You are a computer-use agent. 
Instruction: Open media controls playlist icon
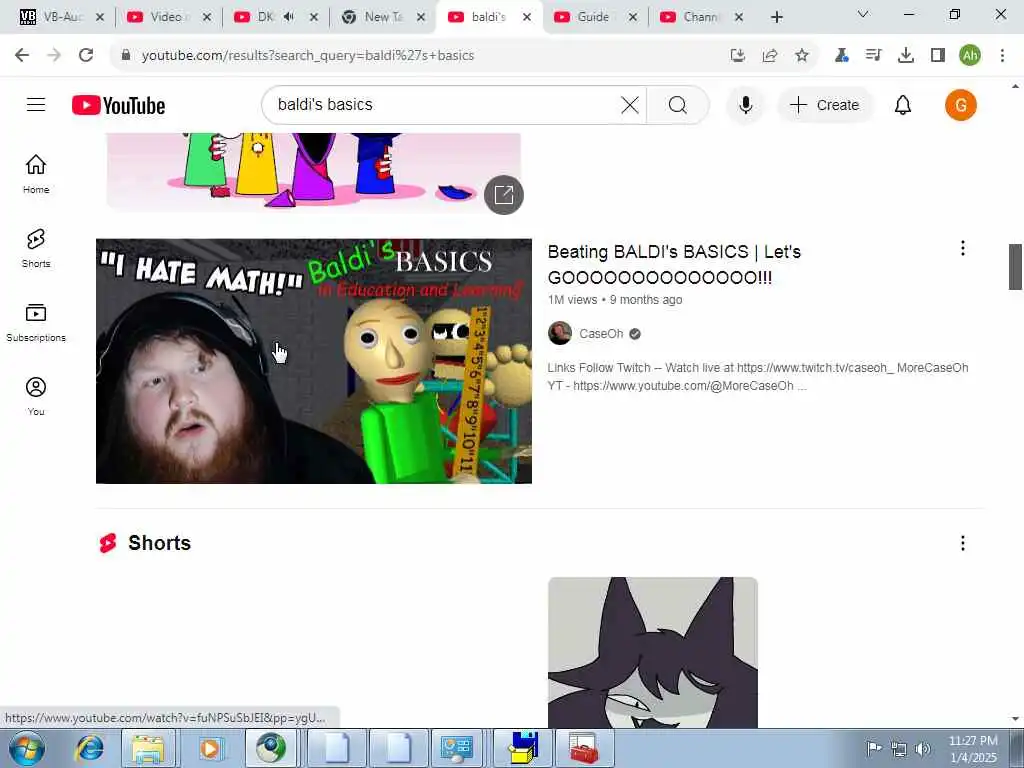(x=873, y=56)
